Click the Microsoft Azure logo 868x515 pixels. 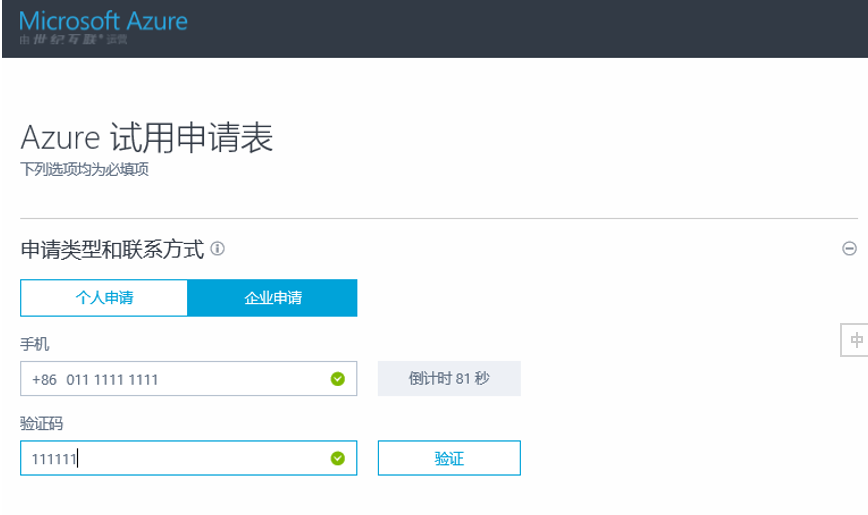click(103, 21)
